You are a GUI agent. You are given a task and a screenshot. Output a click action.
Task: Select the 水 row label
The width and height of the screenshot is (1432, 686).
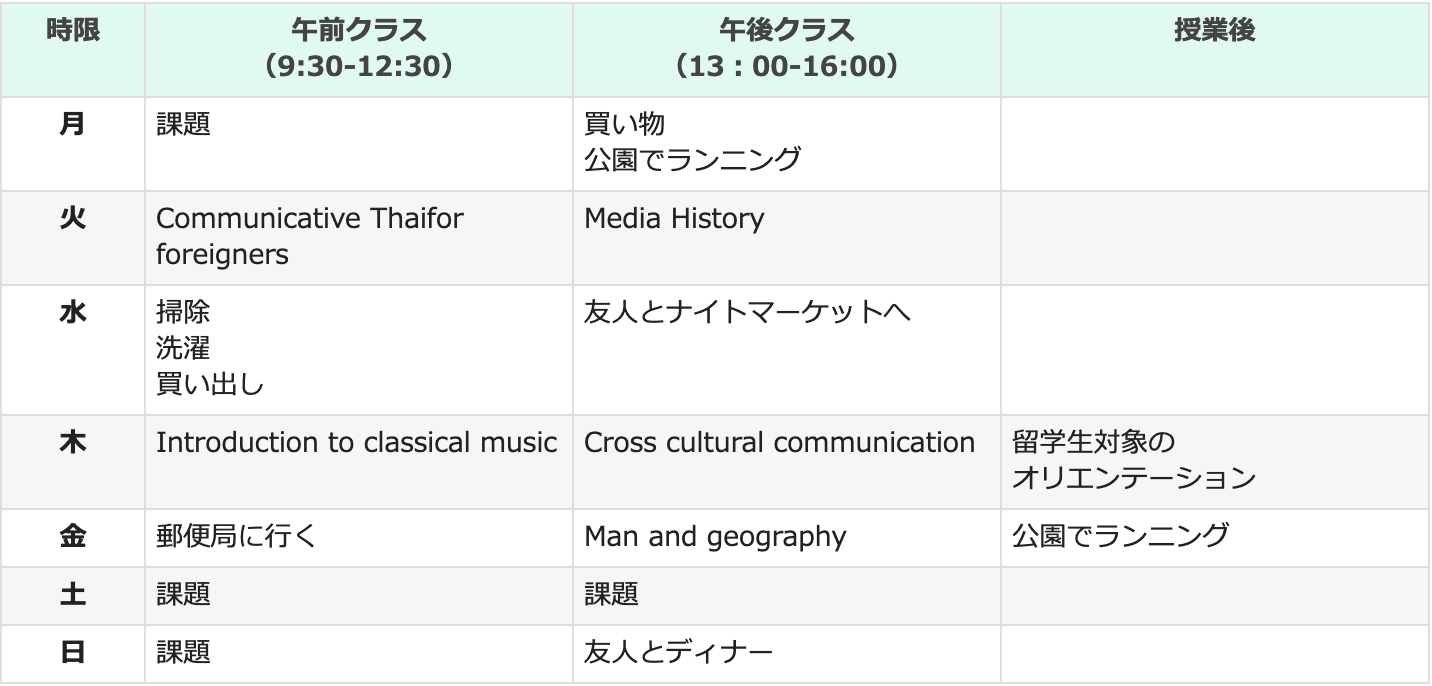(x=73, y=350)
